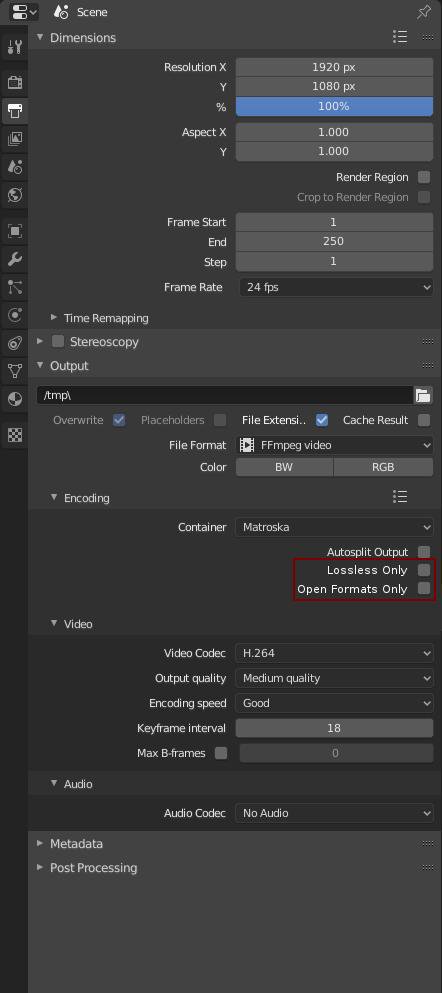
Task: Open Encoding presets list menu
Action: 400,497
